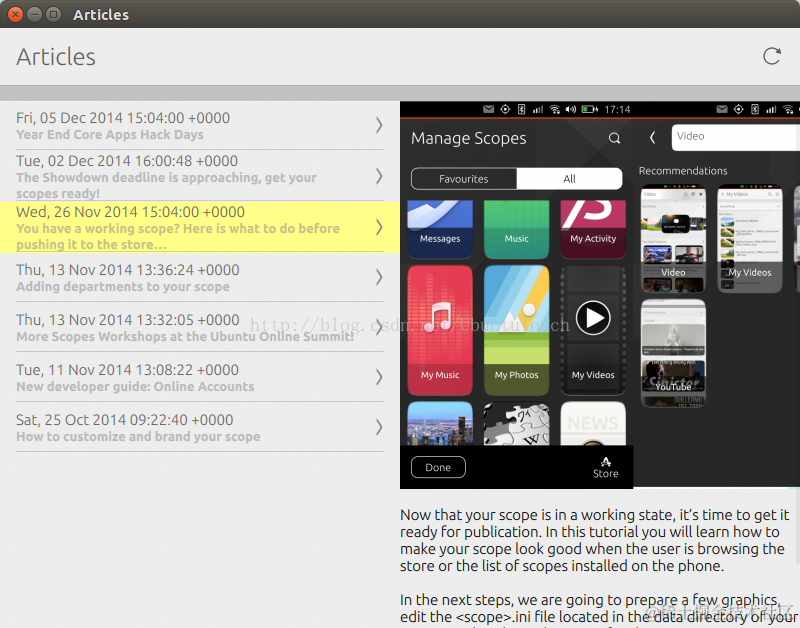Open article 'How to customize and brand your scope'
The width and height of the screenshot is (800, 628).
click(200, 427)
